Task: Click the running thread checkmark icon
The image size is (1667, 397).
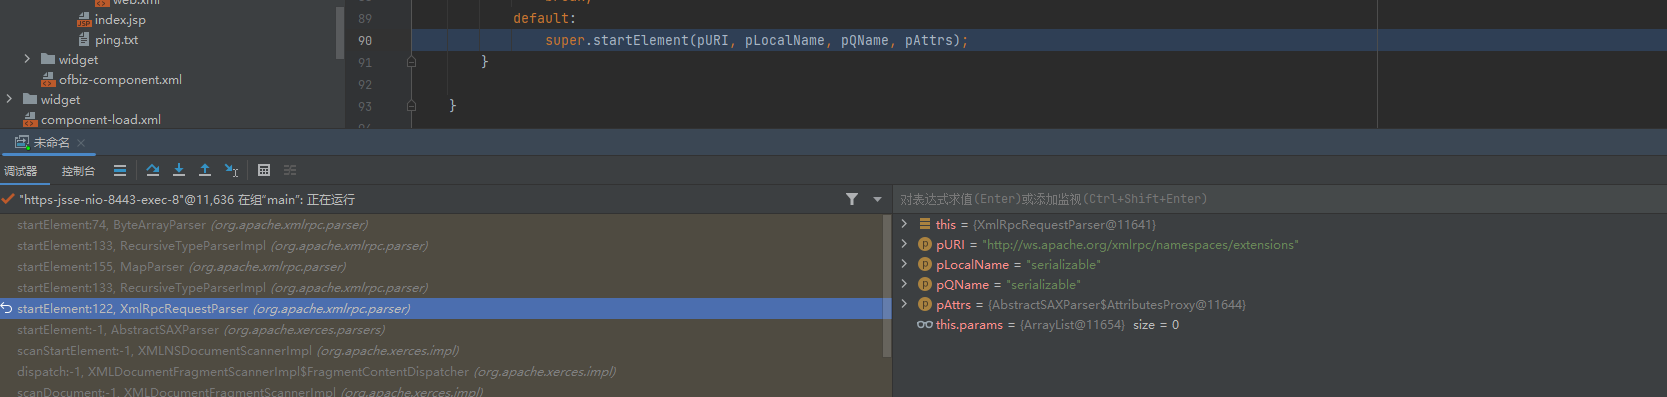Action: point(8,199)
